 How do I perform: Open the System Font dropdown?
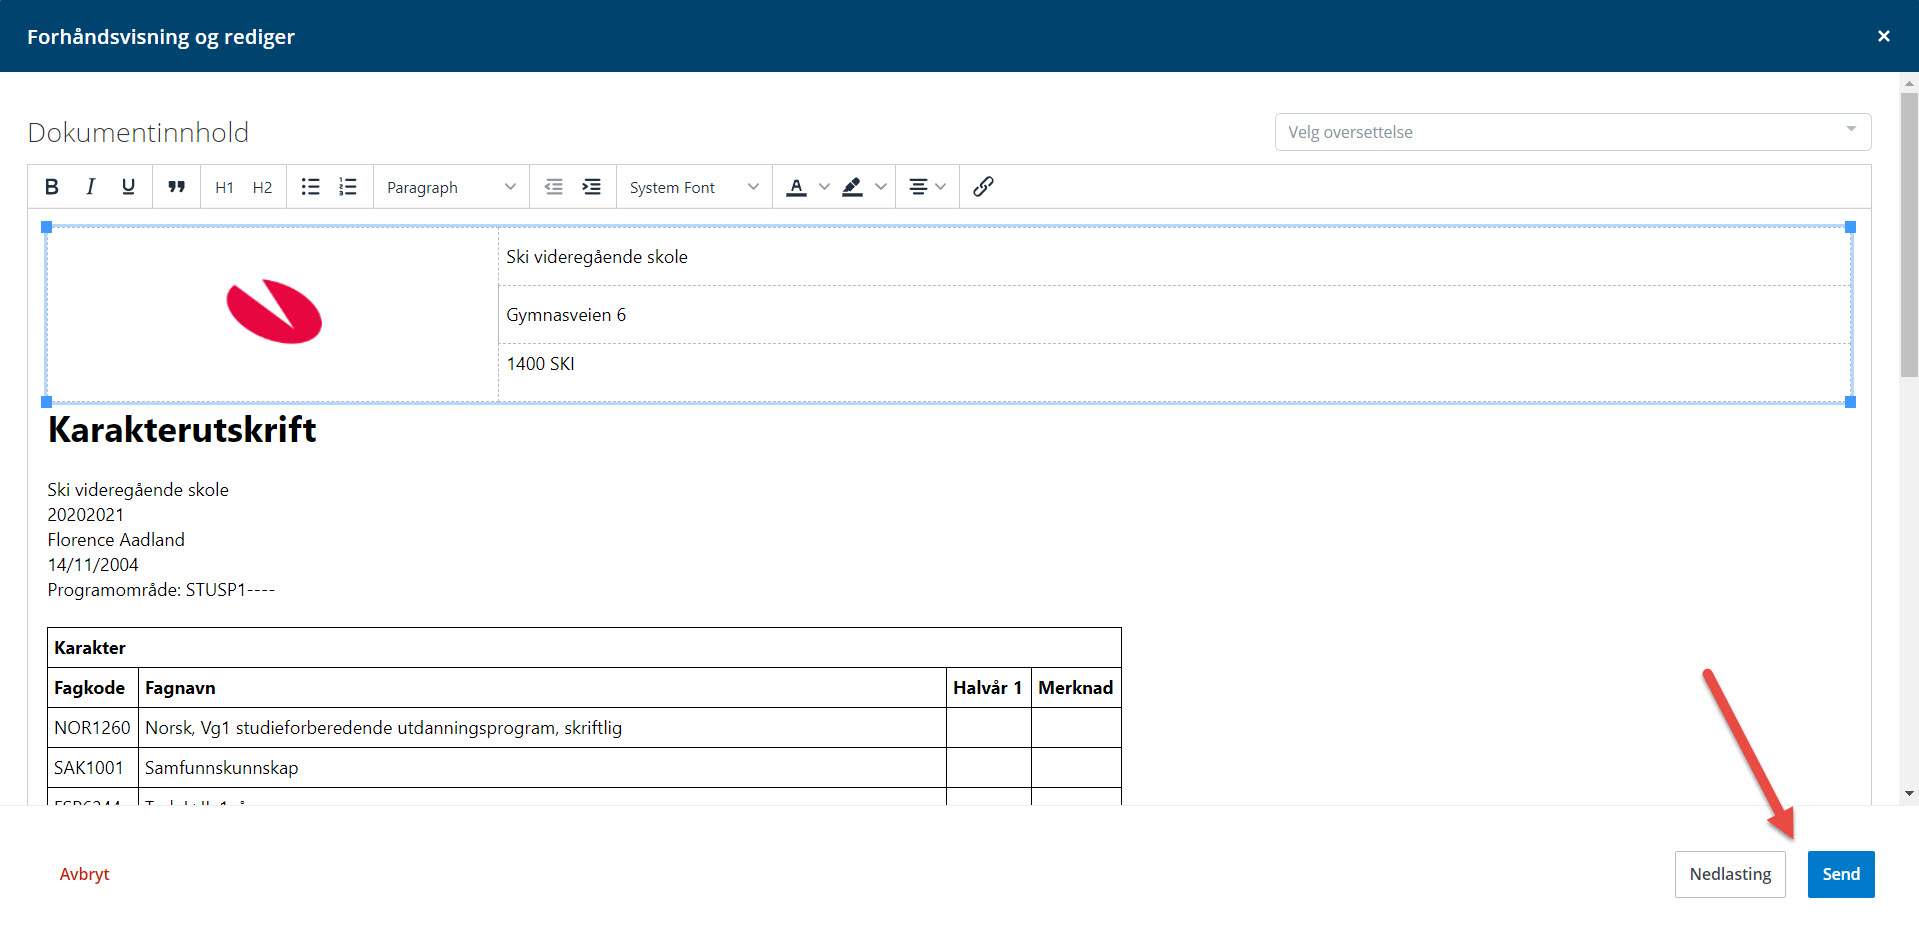coord(693,187)
